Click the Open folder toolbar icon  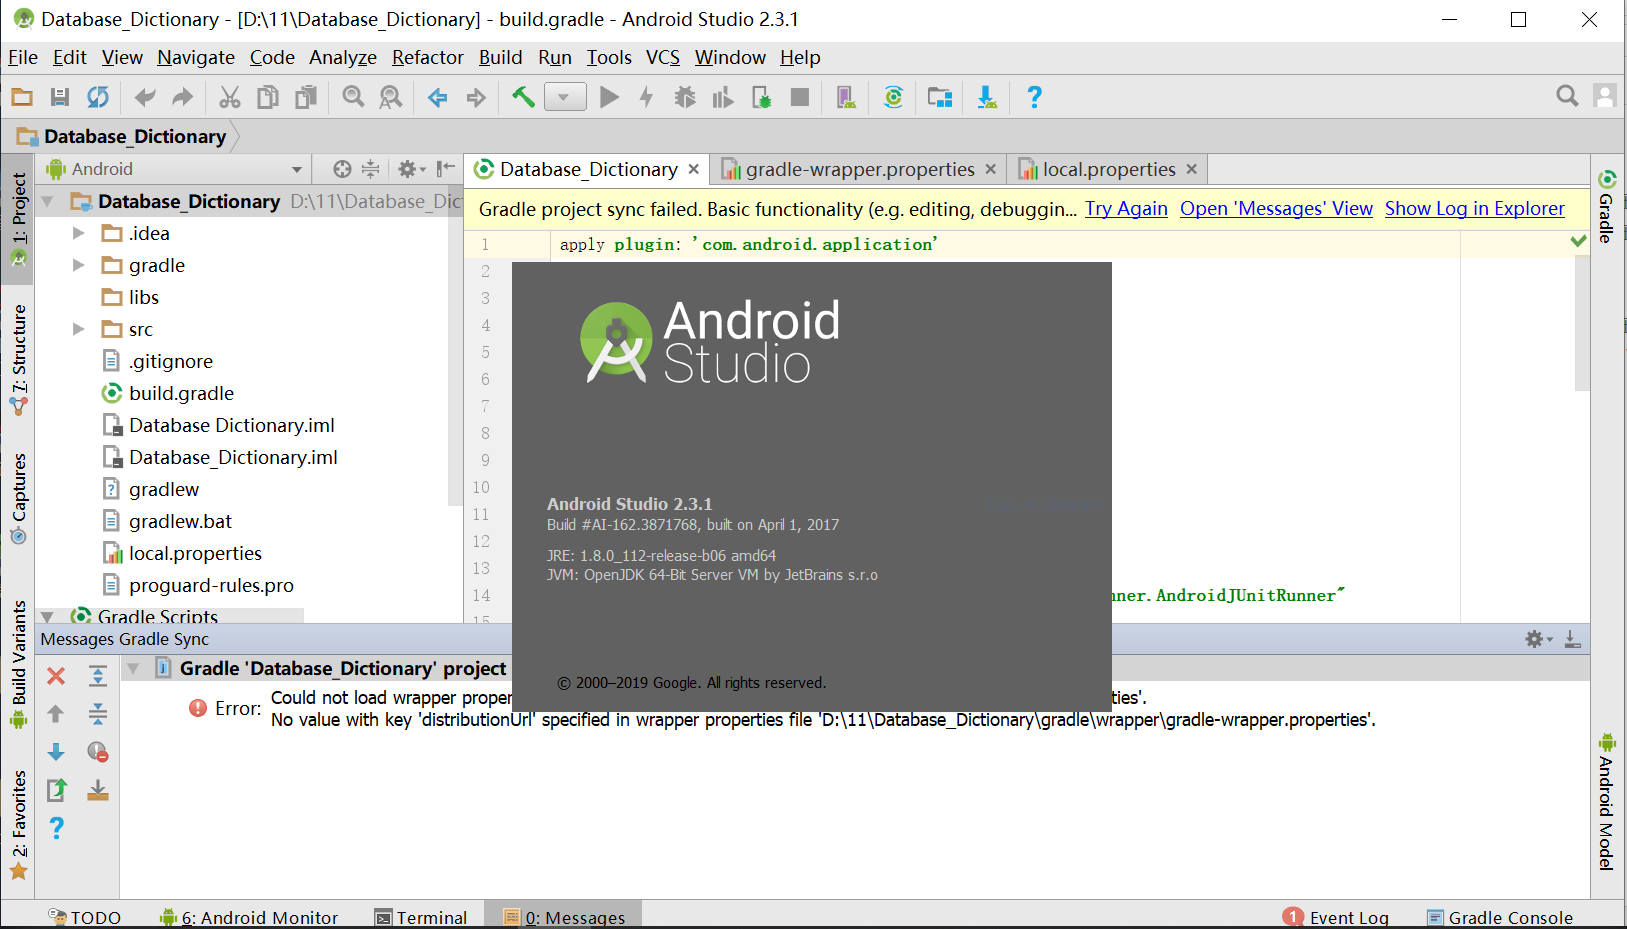[22, 97]
